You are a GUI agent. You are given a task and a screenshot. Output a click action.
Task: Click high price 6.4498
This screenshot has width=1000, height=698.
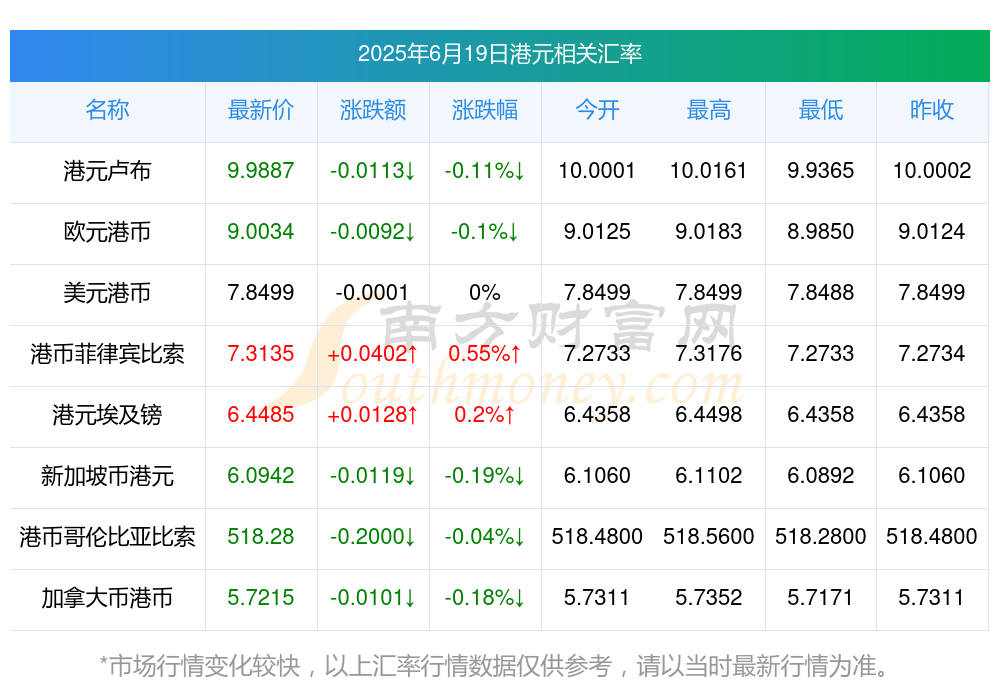(x=709, y=415)
